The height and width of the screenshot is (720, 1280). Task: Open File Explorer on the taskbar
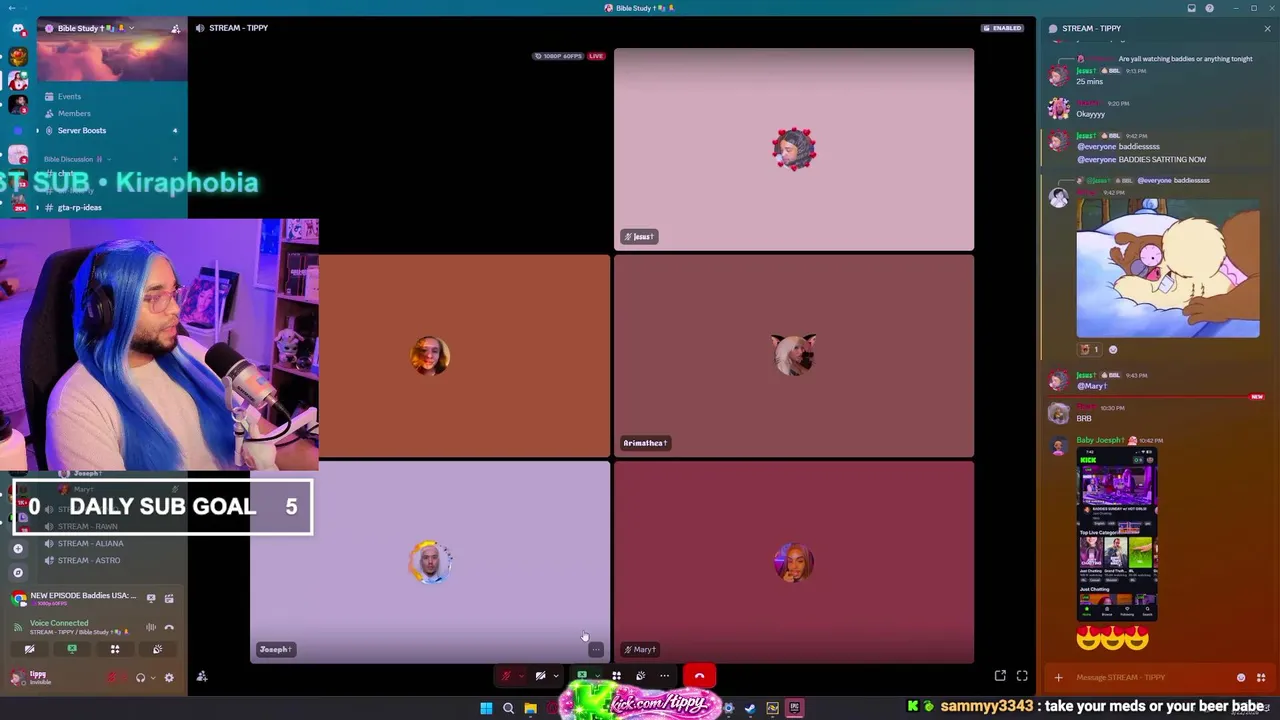(530, 708)
